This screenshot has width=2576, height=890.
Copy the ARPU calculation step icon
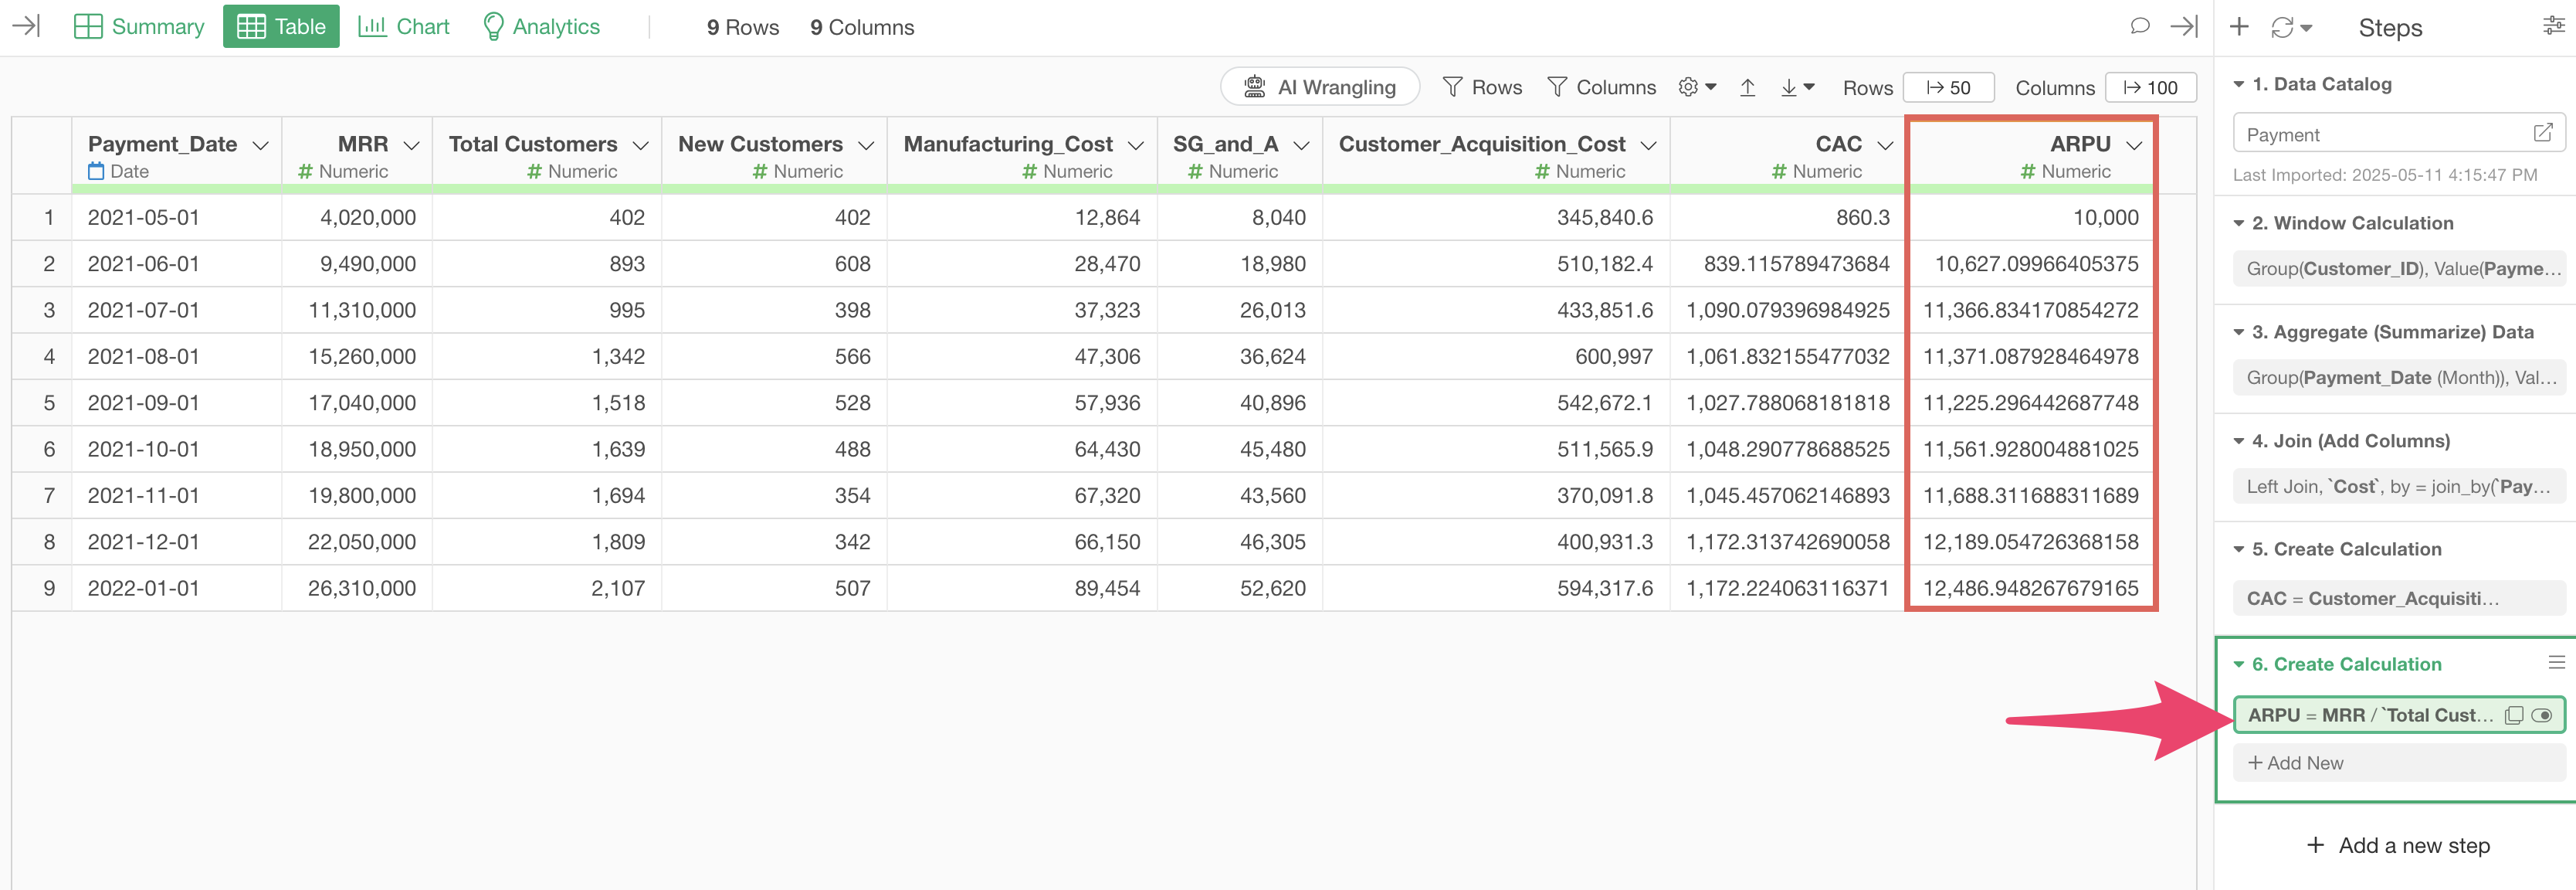point(2513,715)
